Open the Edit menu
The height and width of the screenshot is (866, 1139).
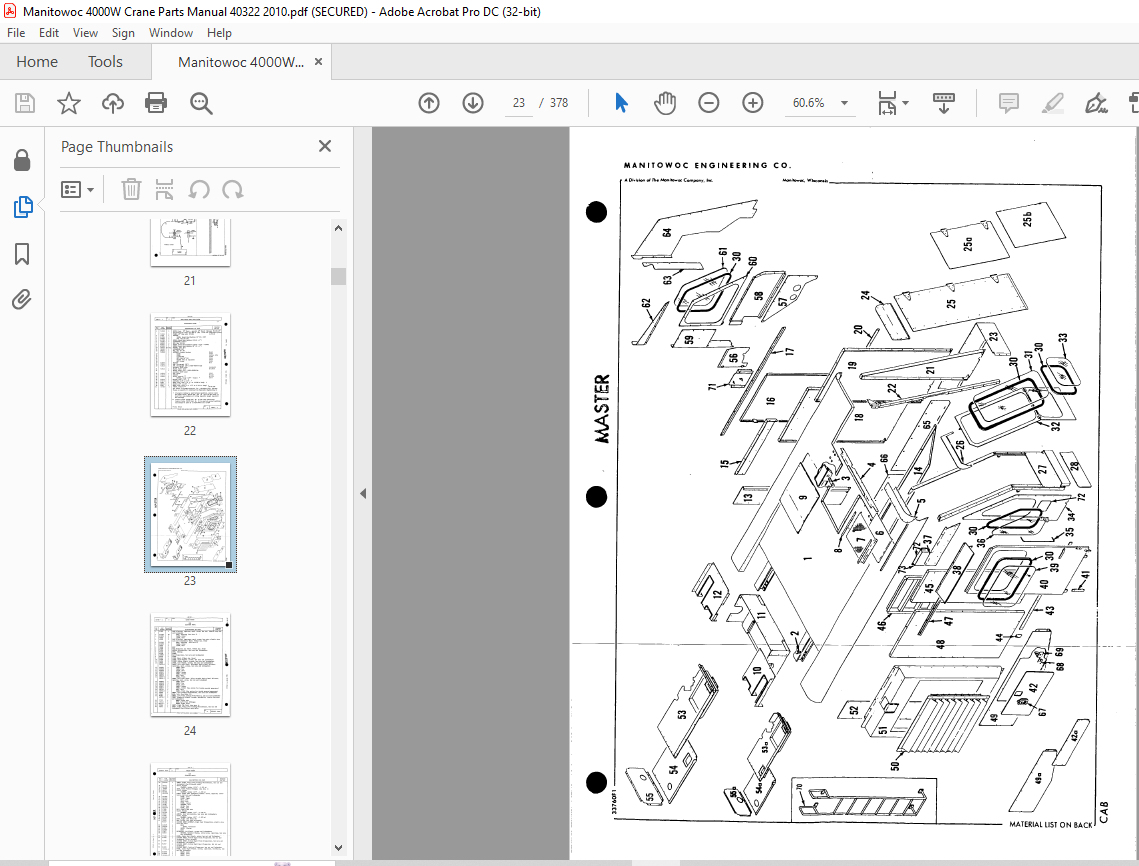(49, 33)
